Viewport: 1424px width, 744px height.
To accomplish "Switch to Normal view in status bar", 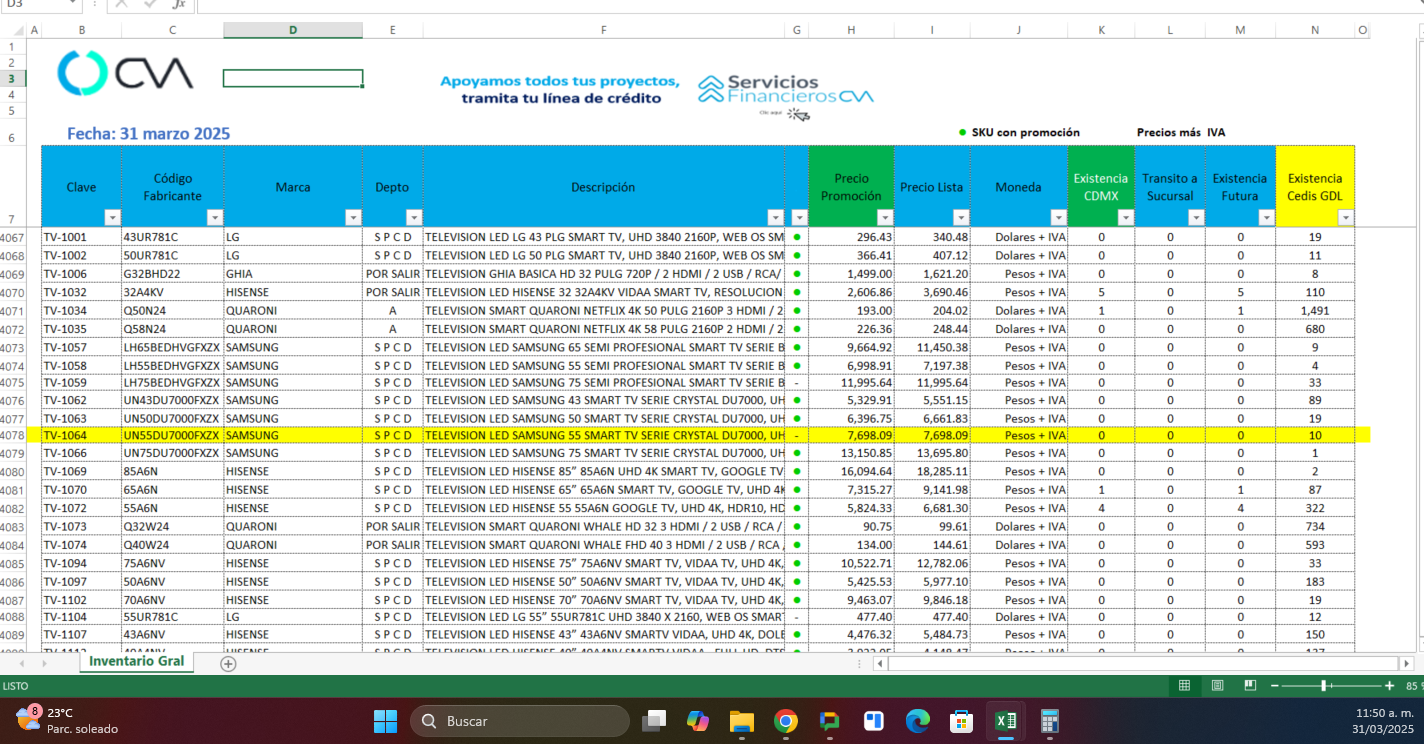I will (x=1184, y=686).
